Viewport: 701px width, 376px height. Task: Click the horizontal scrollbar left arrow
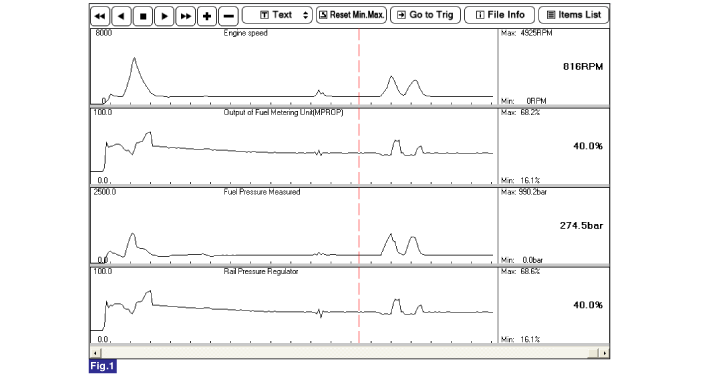tap(94, 353)
